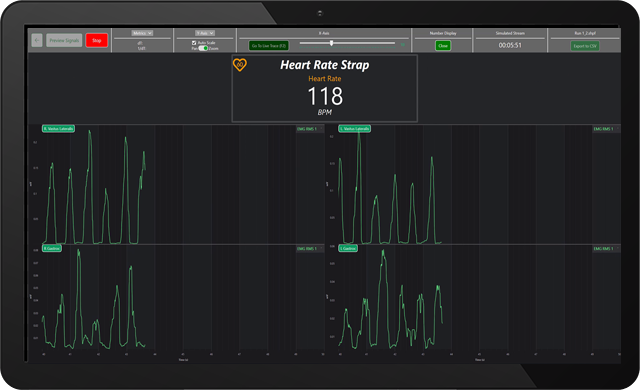Click the 118 BPM heart rate value

(x=325, y=96)
